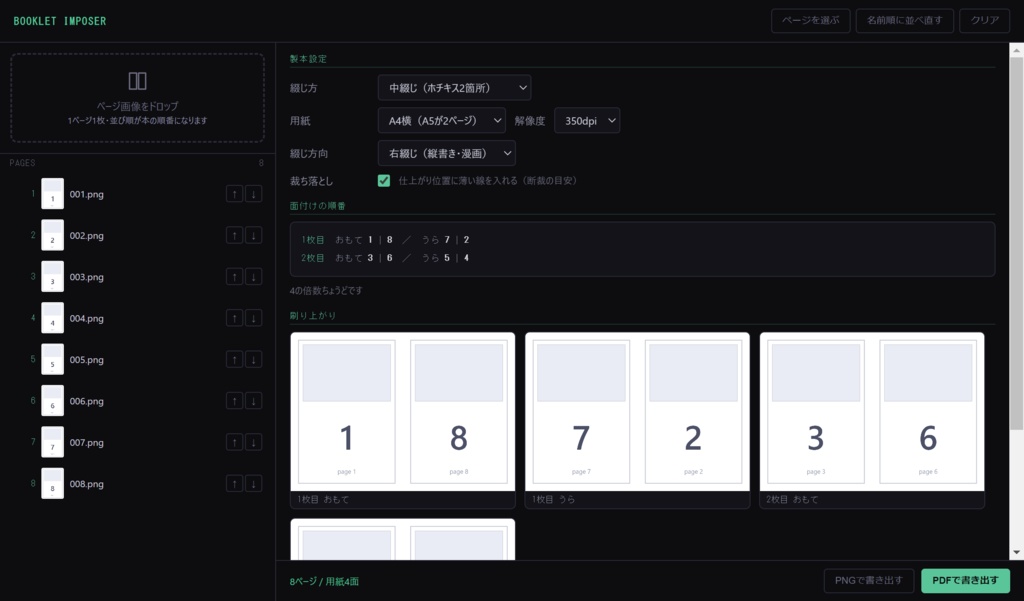Move 002.png down one position
The height and width of the screenshot is (601, 1024).
tap(253, 235)
